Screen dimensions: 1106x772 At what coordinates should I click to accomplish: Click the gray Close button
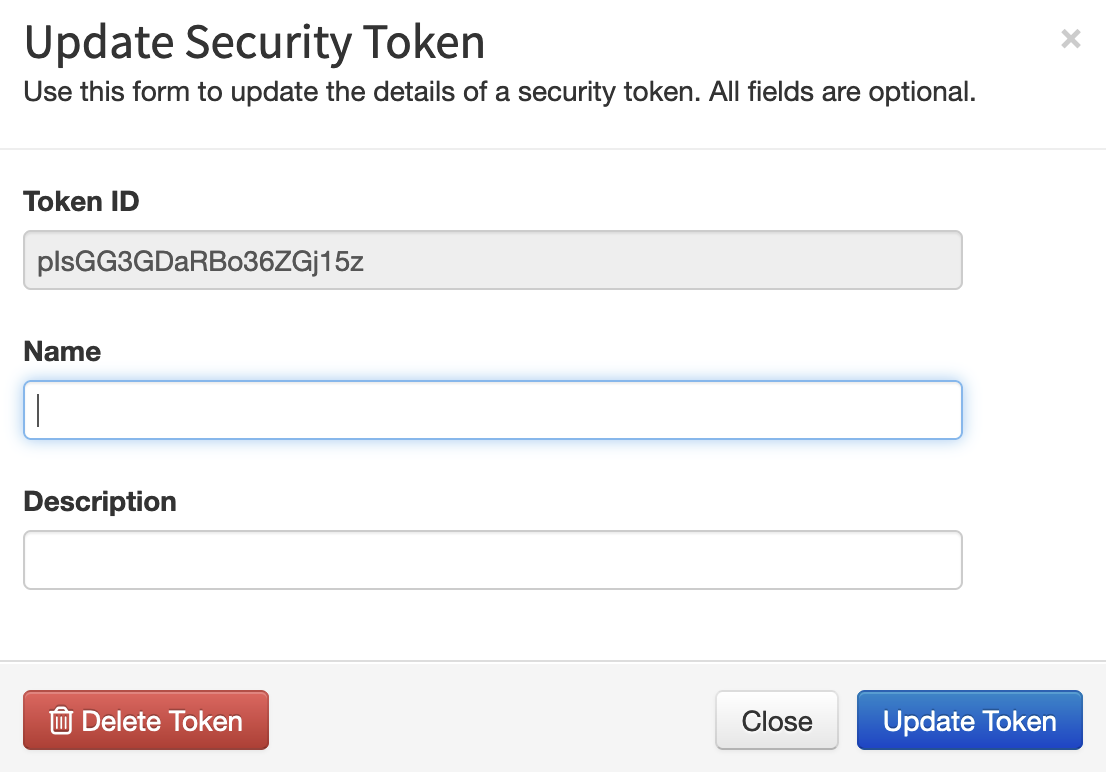coord(777,720)
